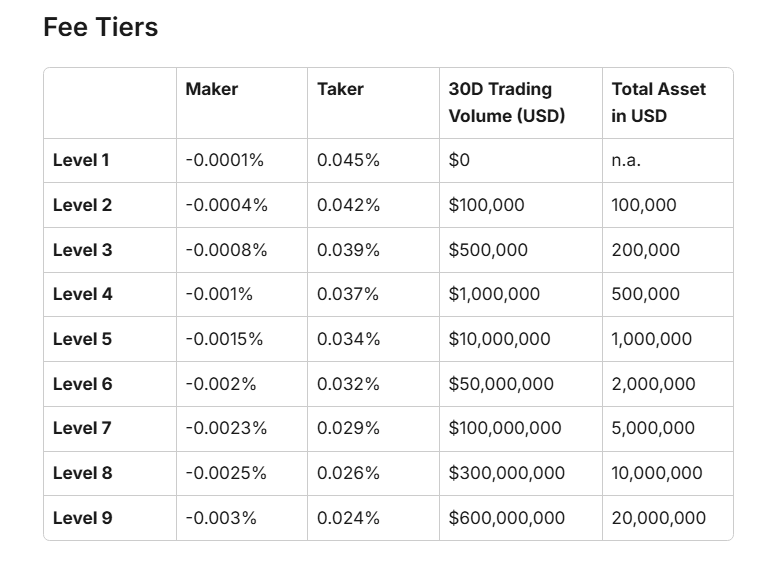The height and width of the screenshot is (561, 776).
Task: Select the n.a. total asset cell
Action: tap(628, 160)
